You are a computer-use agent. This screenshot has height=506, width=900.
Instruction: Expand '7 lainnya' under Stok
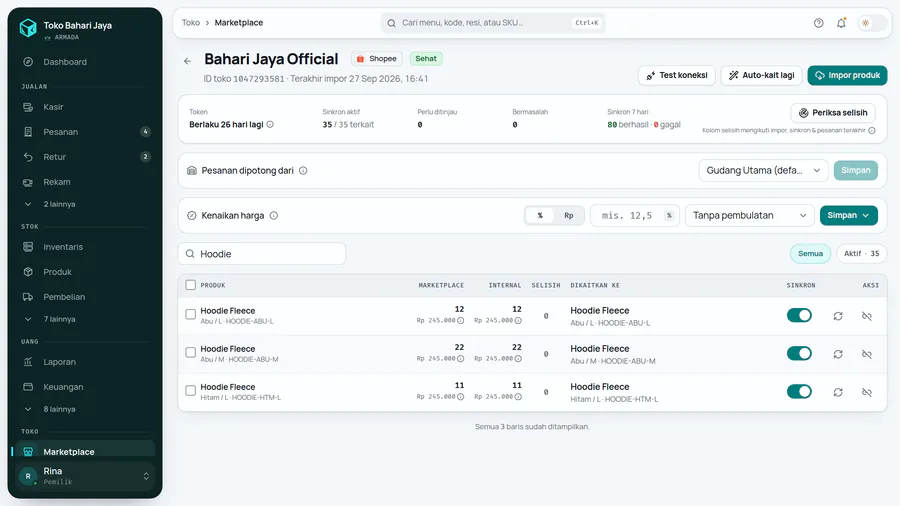click(84, 319)
